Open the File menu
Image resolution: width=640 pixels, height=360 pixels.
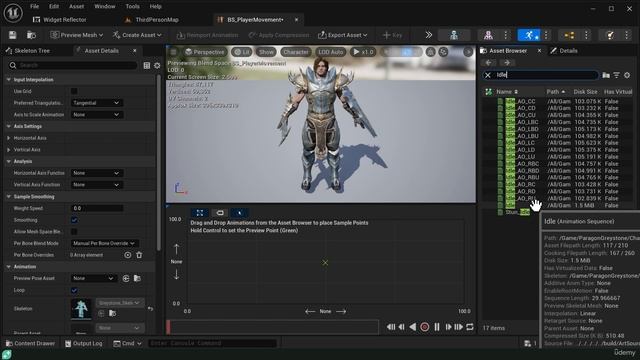pyautogui.click(x=35, y=7)
